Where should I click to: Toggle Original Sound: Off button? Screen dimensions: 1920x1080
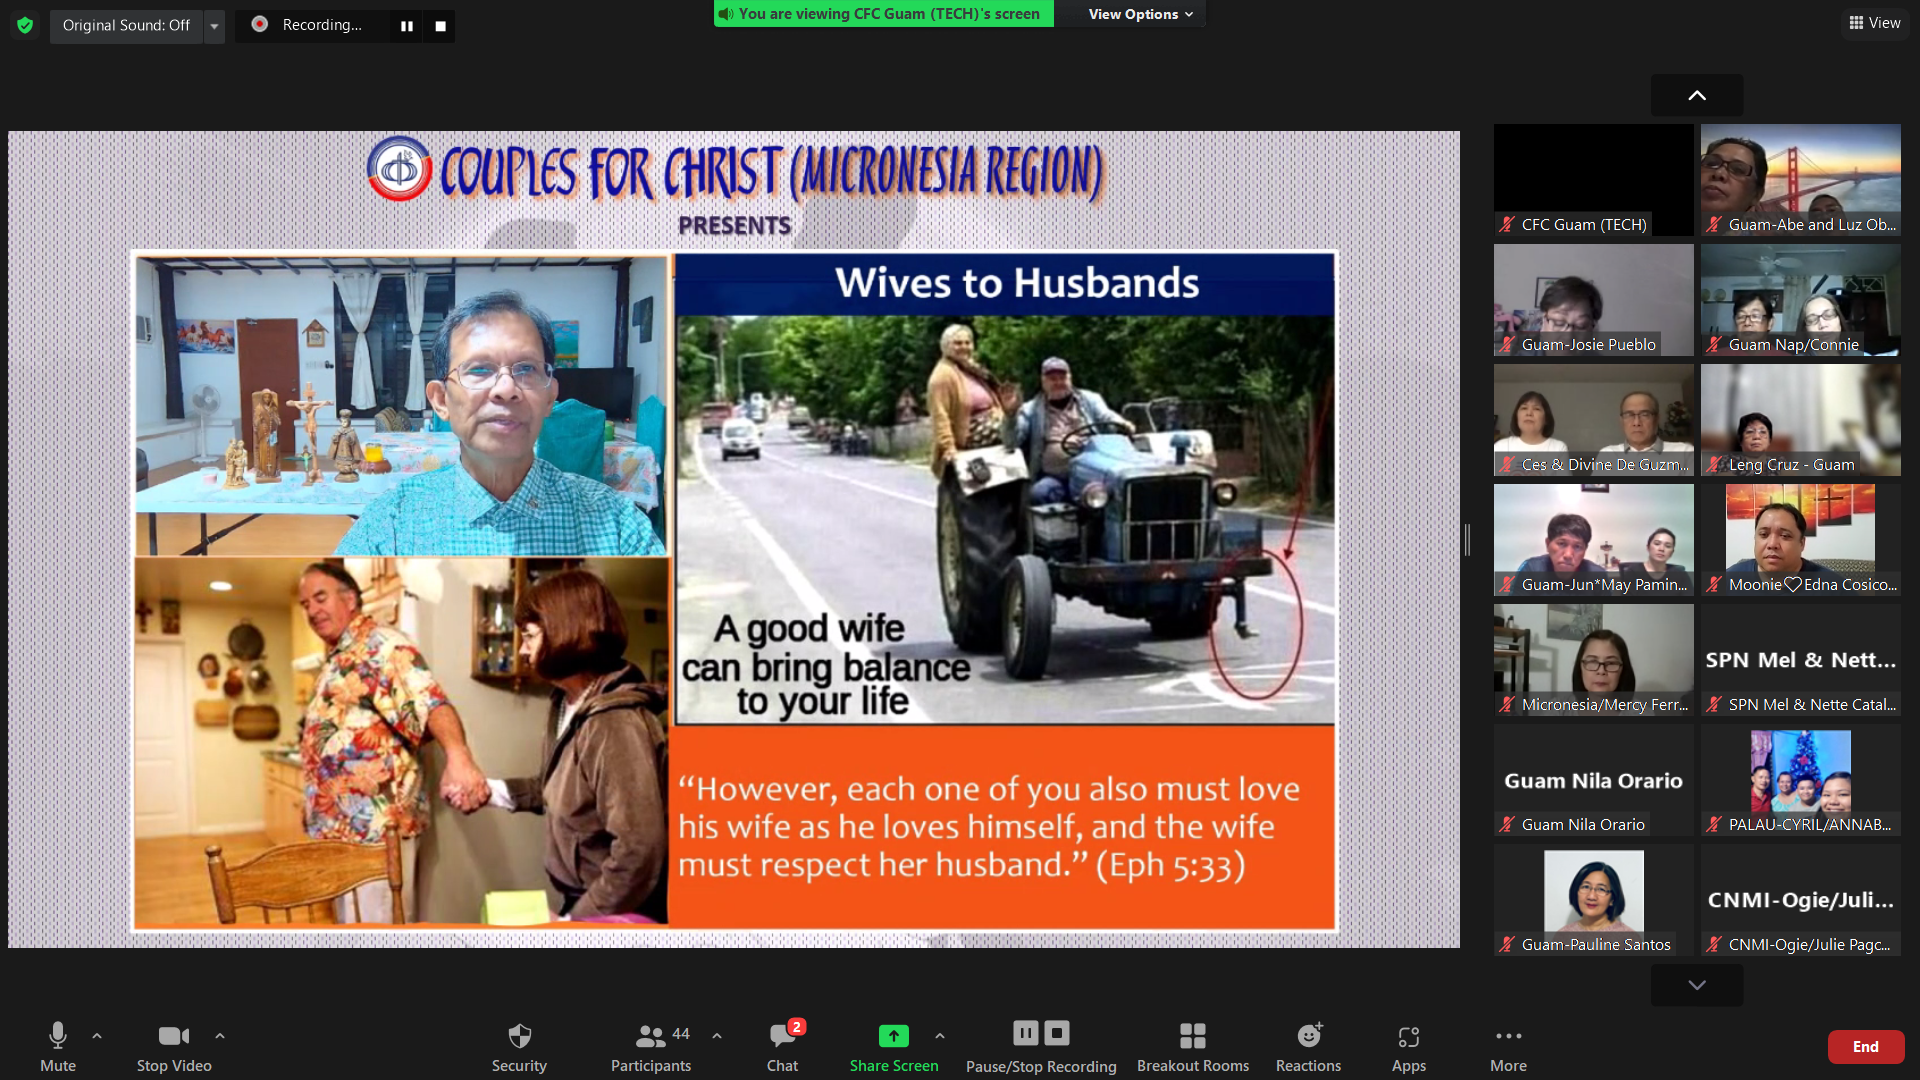(126, 25)
